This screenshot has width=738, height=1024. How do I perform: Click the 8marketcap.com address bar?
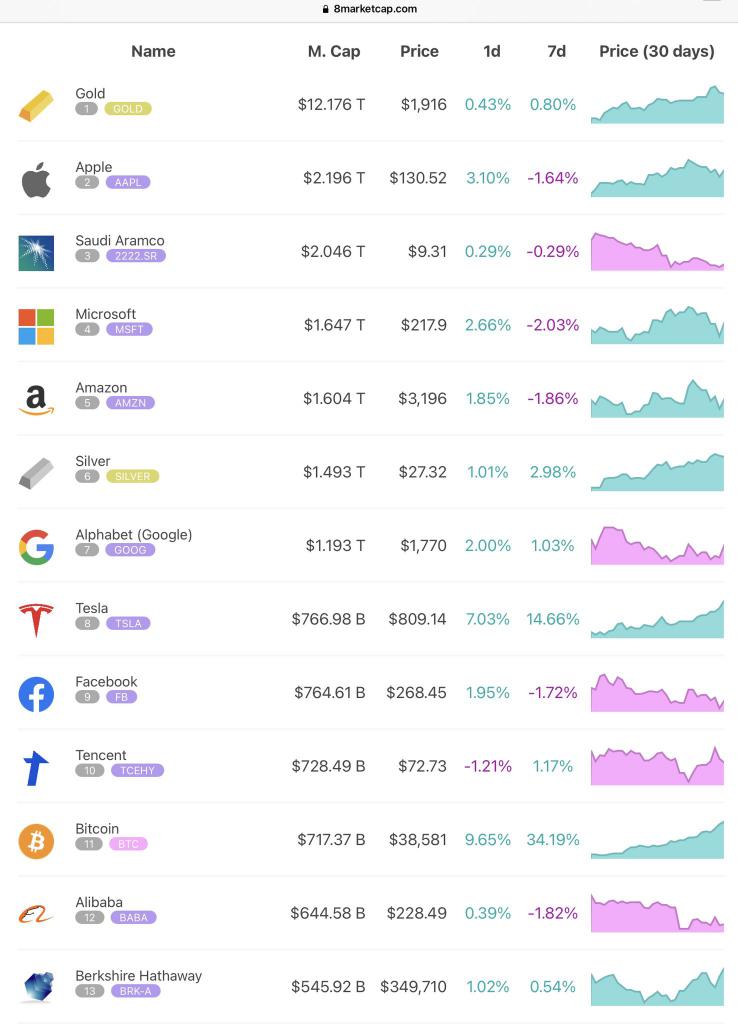point(369,9)
